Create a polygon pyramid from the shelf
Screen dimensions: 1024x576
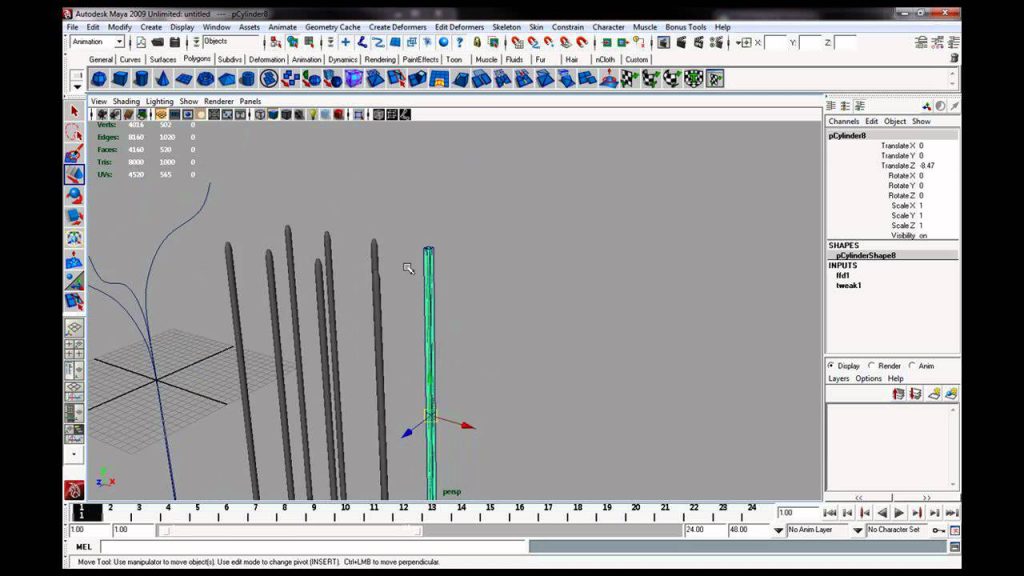point(226,79)
